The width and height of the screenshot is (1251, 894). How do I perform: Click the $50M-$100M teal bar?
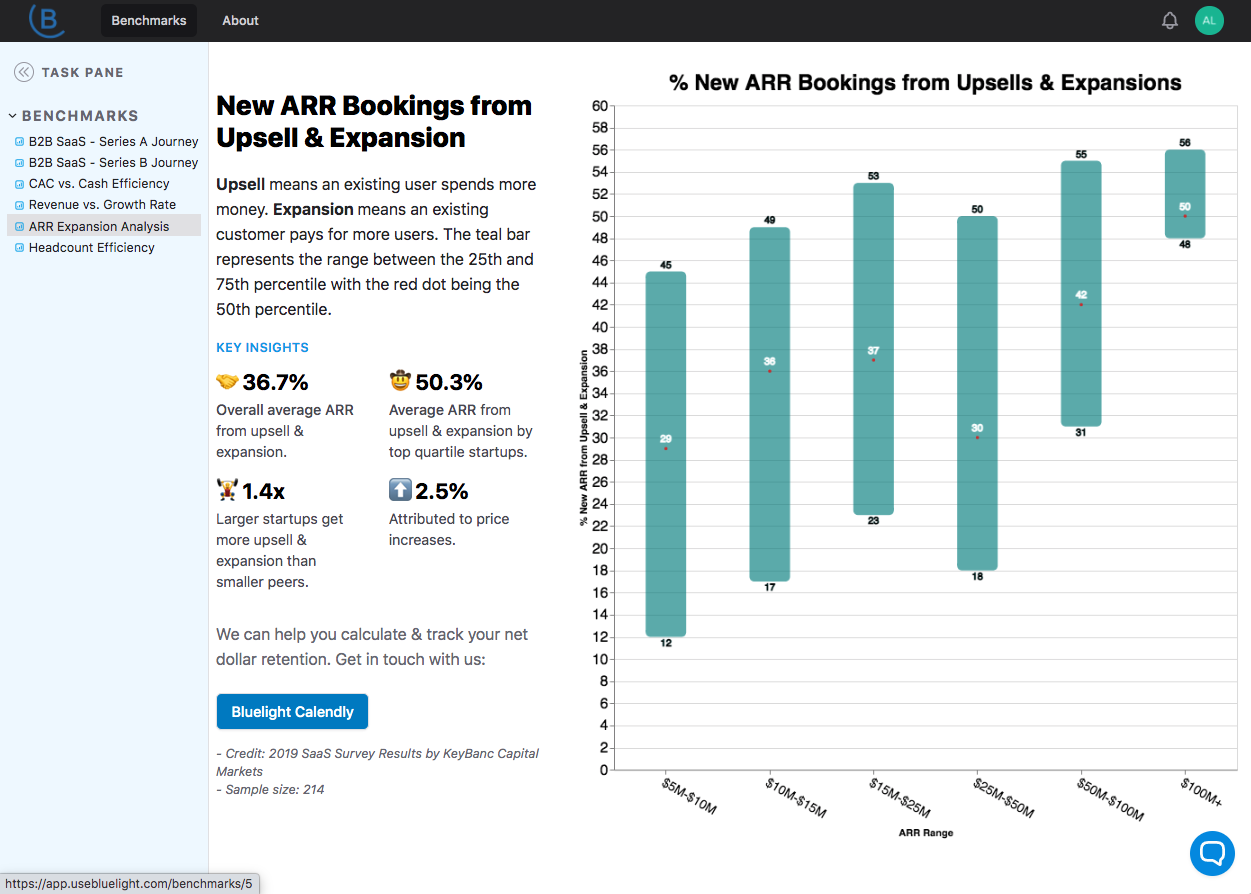pos(1081,294)
